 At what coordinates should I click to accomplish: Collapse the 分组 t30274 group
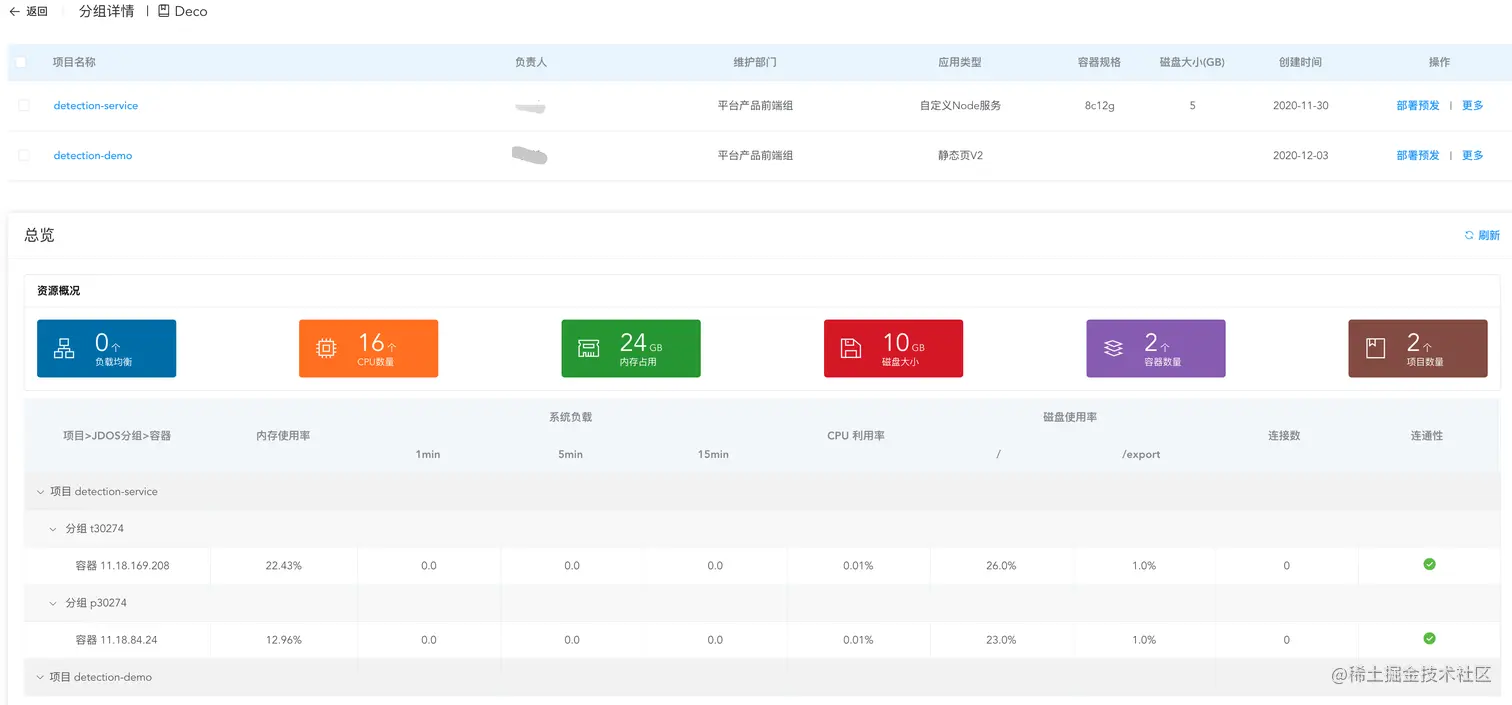[x=53, y=528]
